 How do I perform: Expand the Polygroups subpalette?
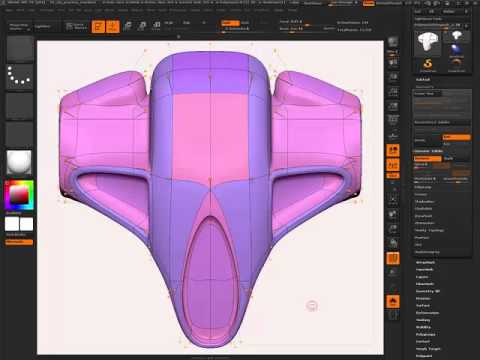click(426, 334)
